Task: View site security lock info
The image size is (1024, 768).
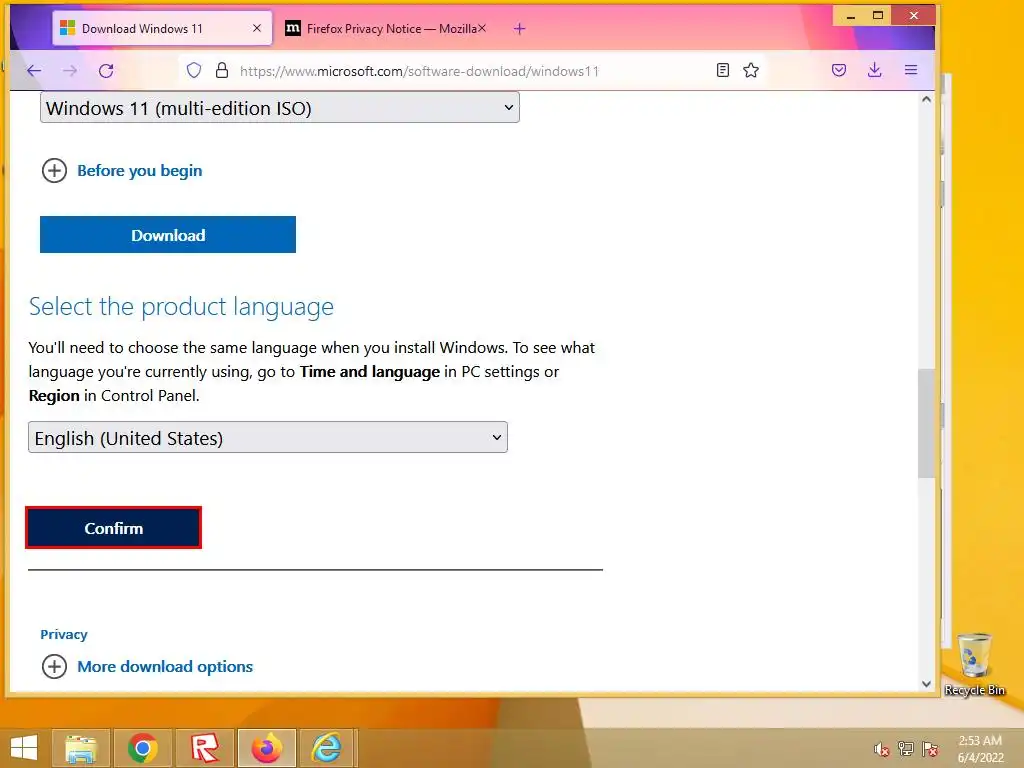Action: coord(222,71)
